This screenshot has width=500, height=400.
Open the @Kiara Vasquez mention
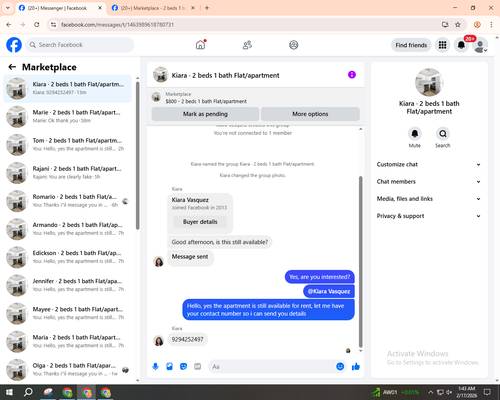pyautogui.click(x=329, y=291)
